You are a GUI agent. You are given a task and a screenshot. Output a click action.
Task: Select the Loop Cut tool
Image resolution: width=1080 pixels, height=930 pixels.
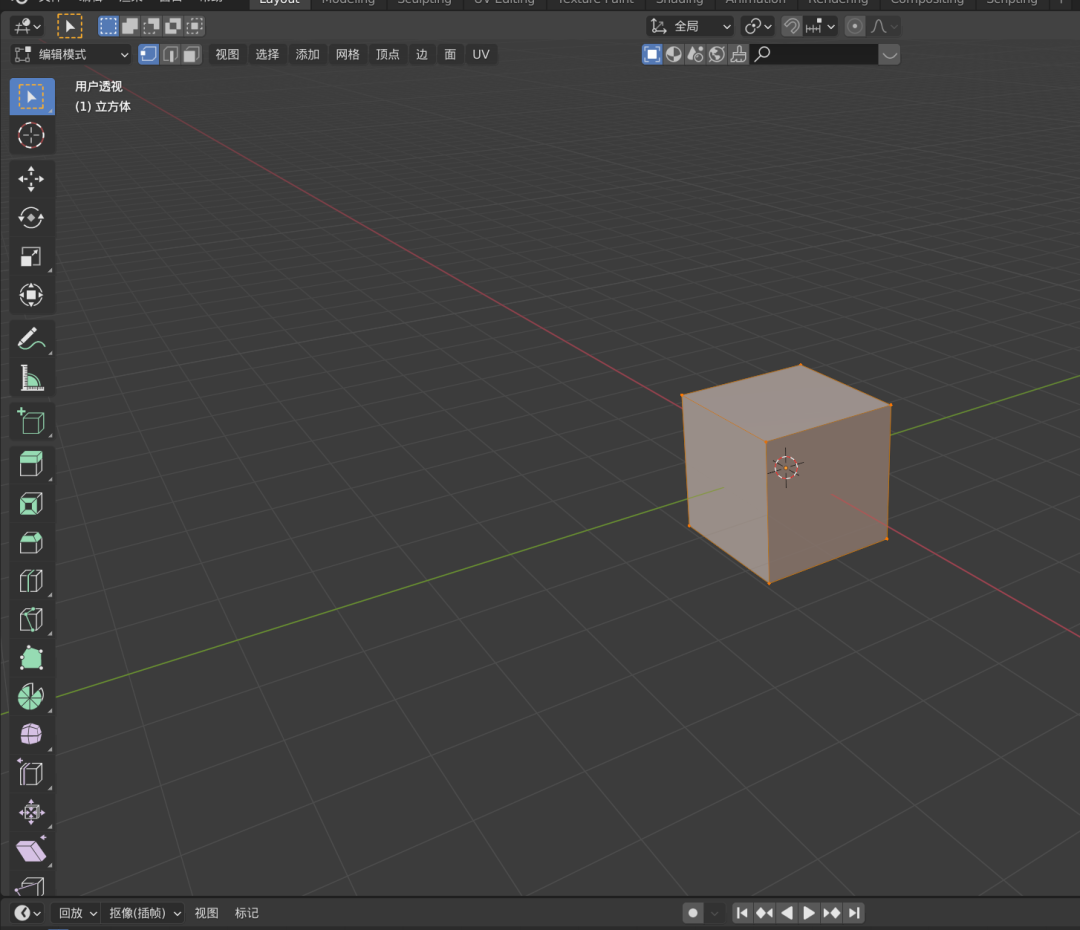coord(31,581)
